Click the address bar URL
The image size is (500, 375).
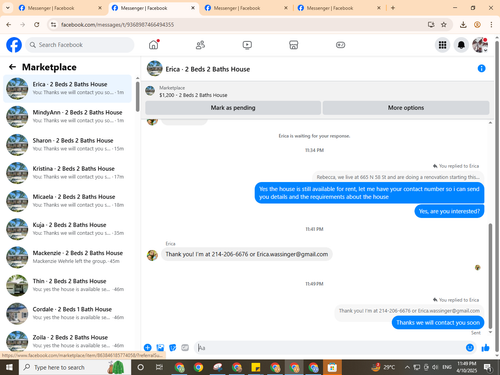[x=118, y=25]
